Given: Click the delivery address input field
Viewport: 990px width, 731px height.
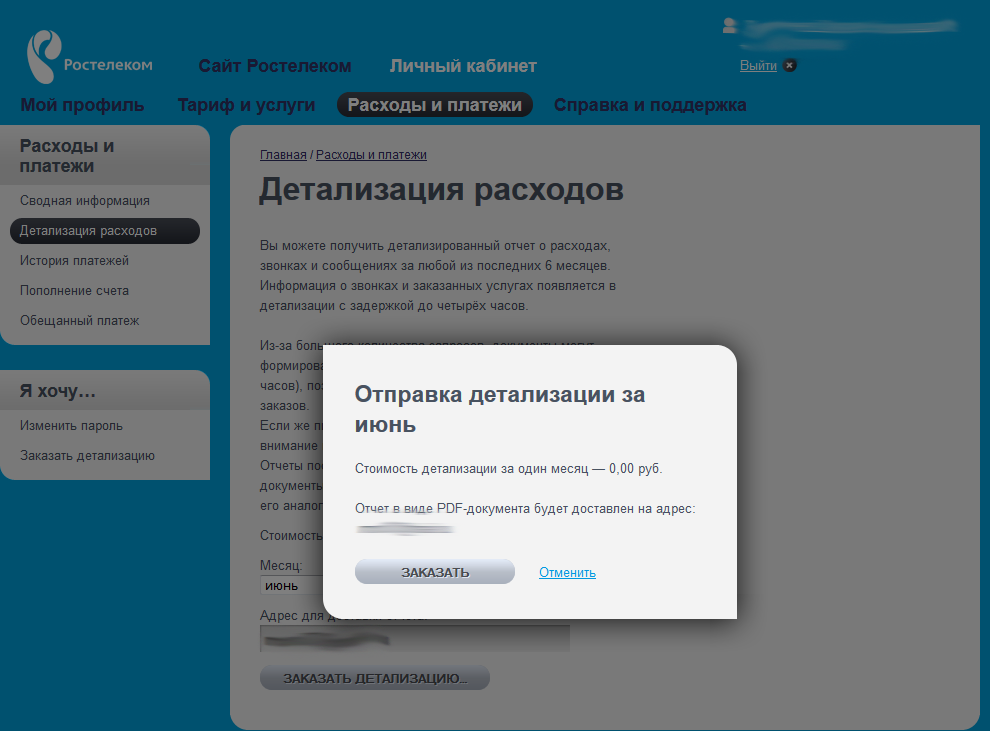Looking at the screenshot, I should (x=414, y=638).
